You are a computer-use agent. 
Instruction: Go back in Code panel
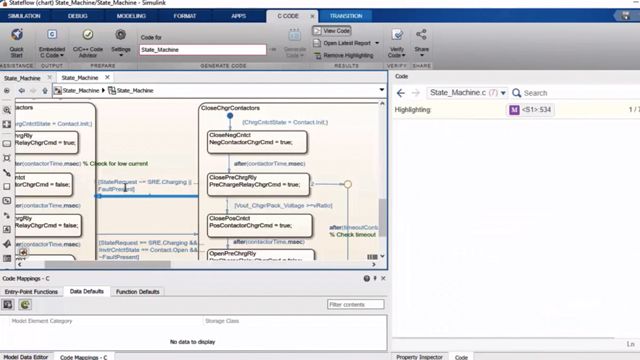coord(401,93)
